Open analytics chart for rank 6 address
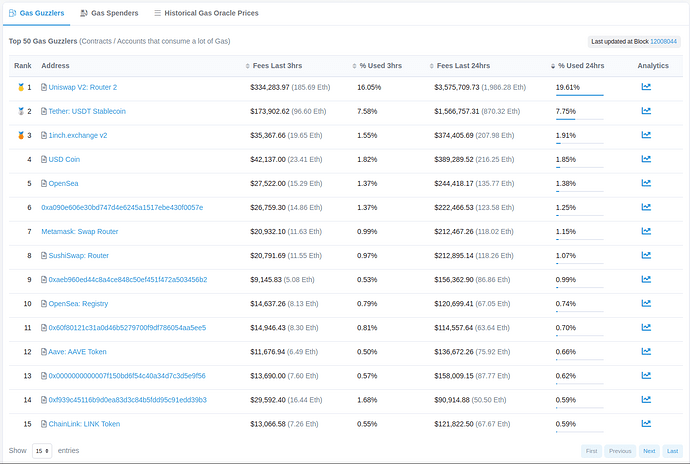Screen dimensions: 690x464 pos(646,207)
